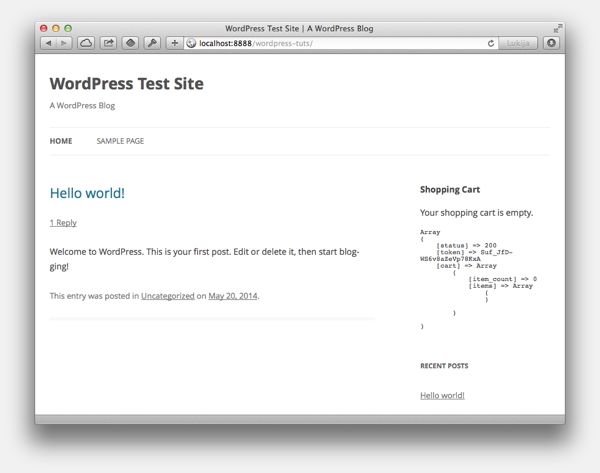Click the layered extension toolbar icon
600x473 pixels.
pos(130,43)
